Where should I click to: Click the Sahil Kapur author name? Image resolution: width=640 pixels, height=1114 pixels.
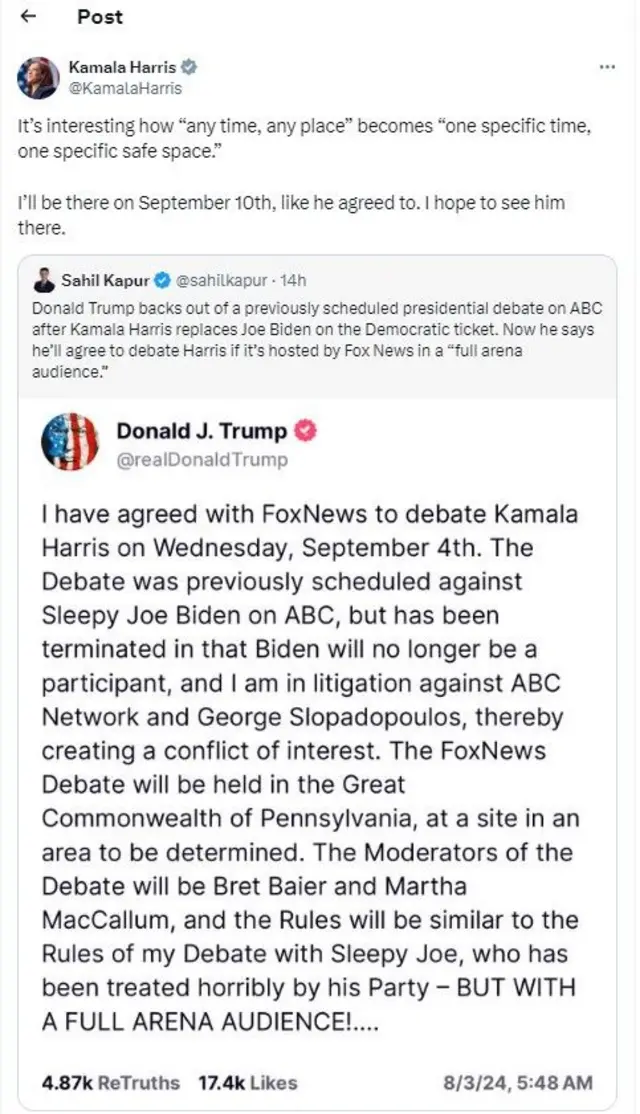pyautogui.click(x=107, y=280)
